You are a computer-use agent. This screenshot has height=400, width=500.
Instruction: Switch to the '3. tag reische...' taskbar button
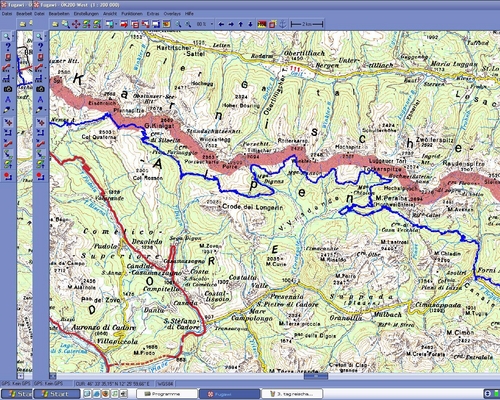pyautogui.click(x=292, y=394)
